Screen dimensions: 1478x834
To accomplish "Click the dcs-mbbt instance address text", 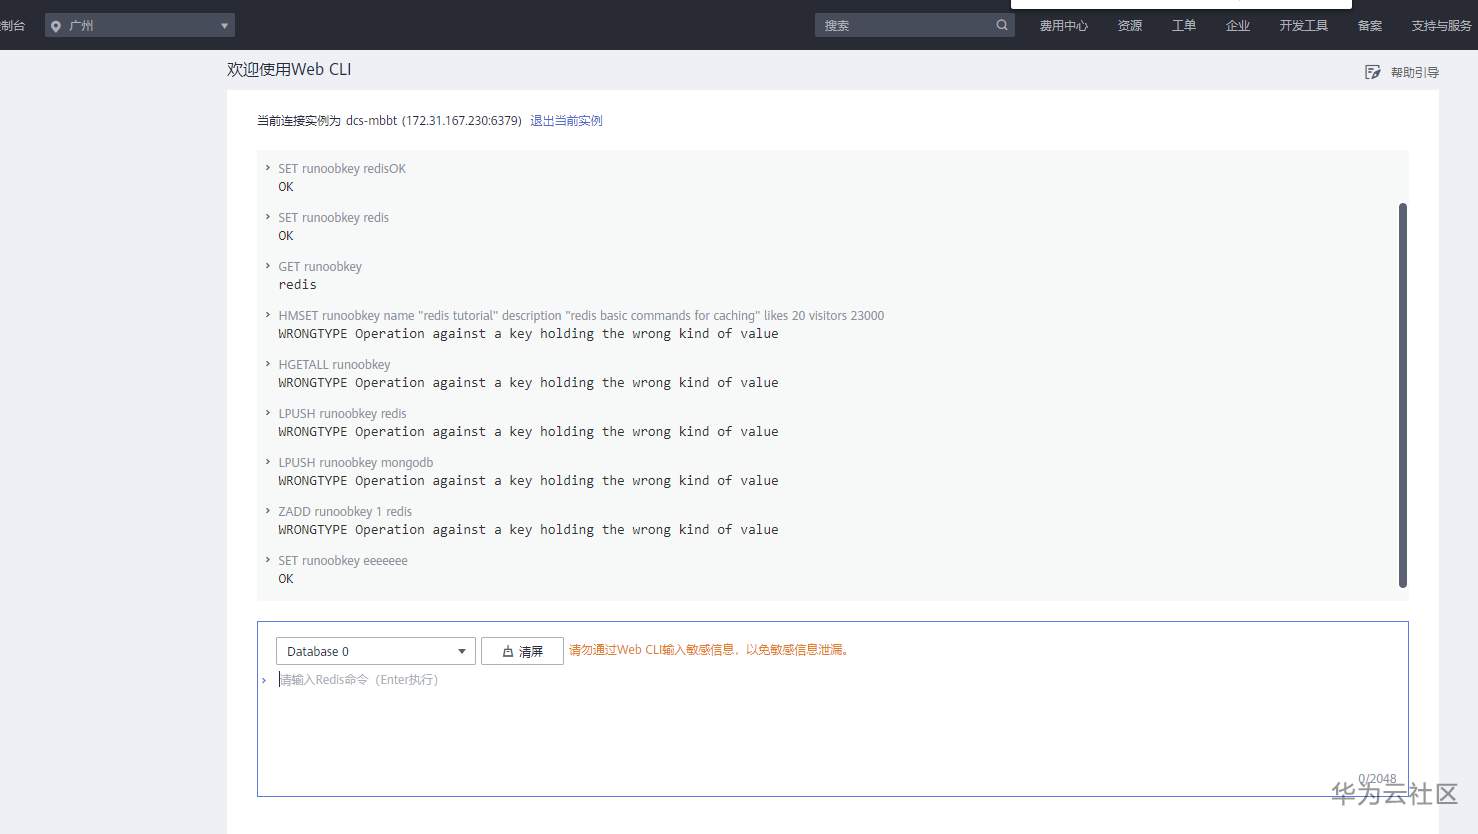I will pyautogui.click(x=433, y=121).
